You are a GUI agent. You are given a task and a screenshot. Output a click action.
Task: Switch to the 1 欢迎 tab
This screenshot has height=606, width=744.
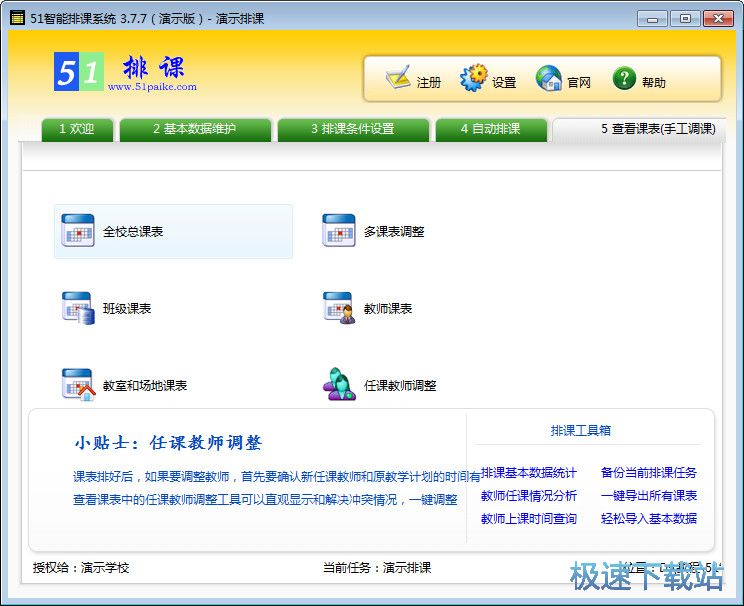77,129
